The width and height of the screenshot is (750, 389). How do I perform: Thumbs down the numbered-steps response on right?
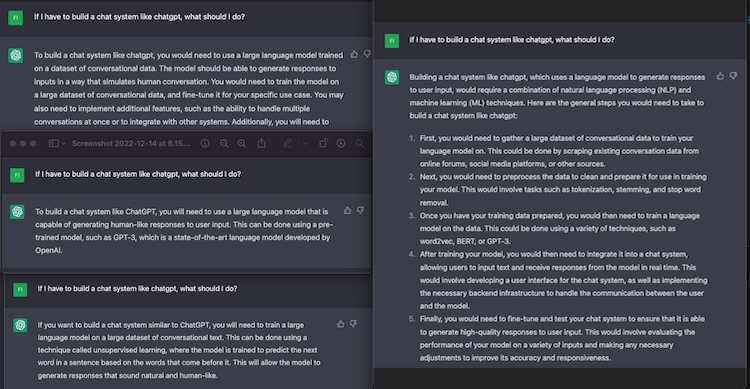click(733, 76)
